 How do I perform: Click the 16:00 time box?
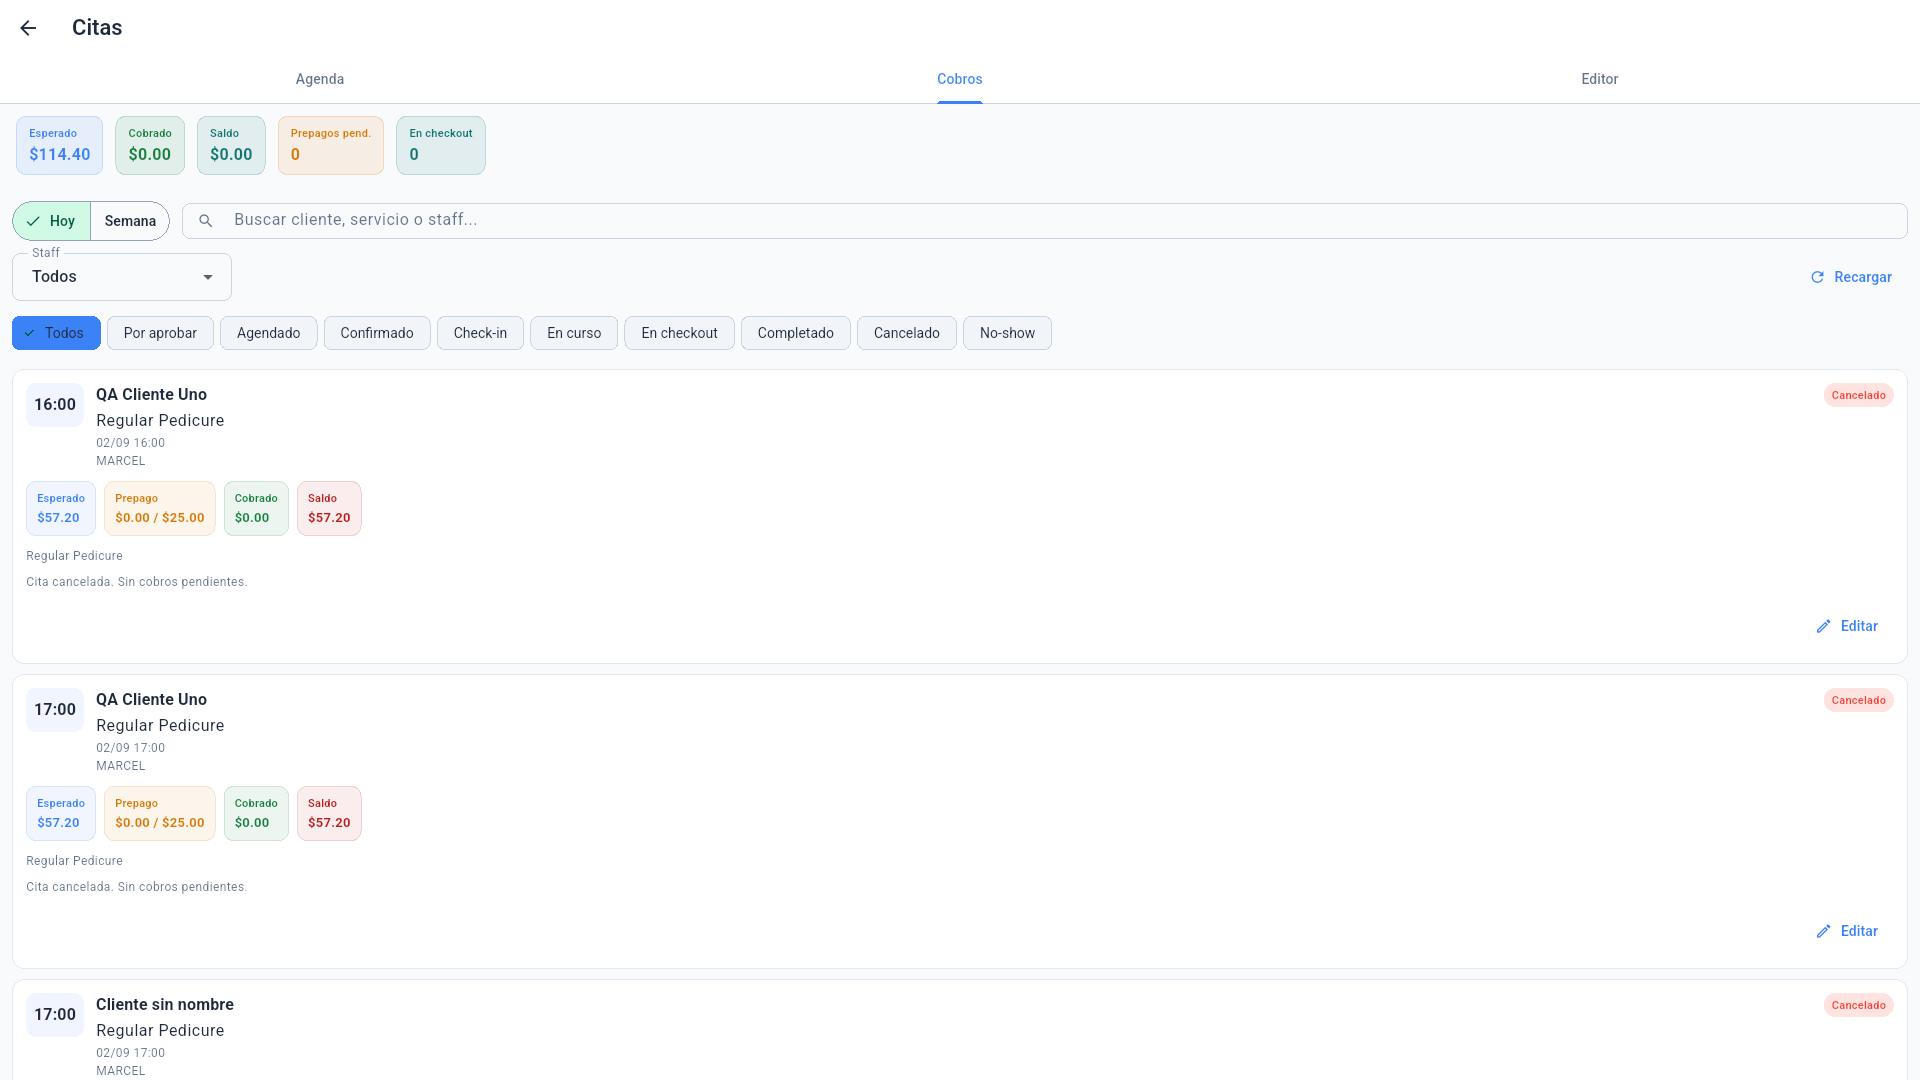[x=55, y=405]
